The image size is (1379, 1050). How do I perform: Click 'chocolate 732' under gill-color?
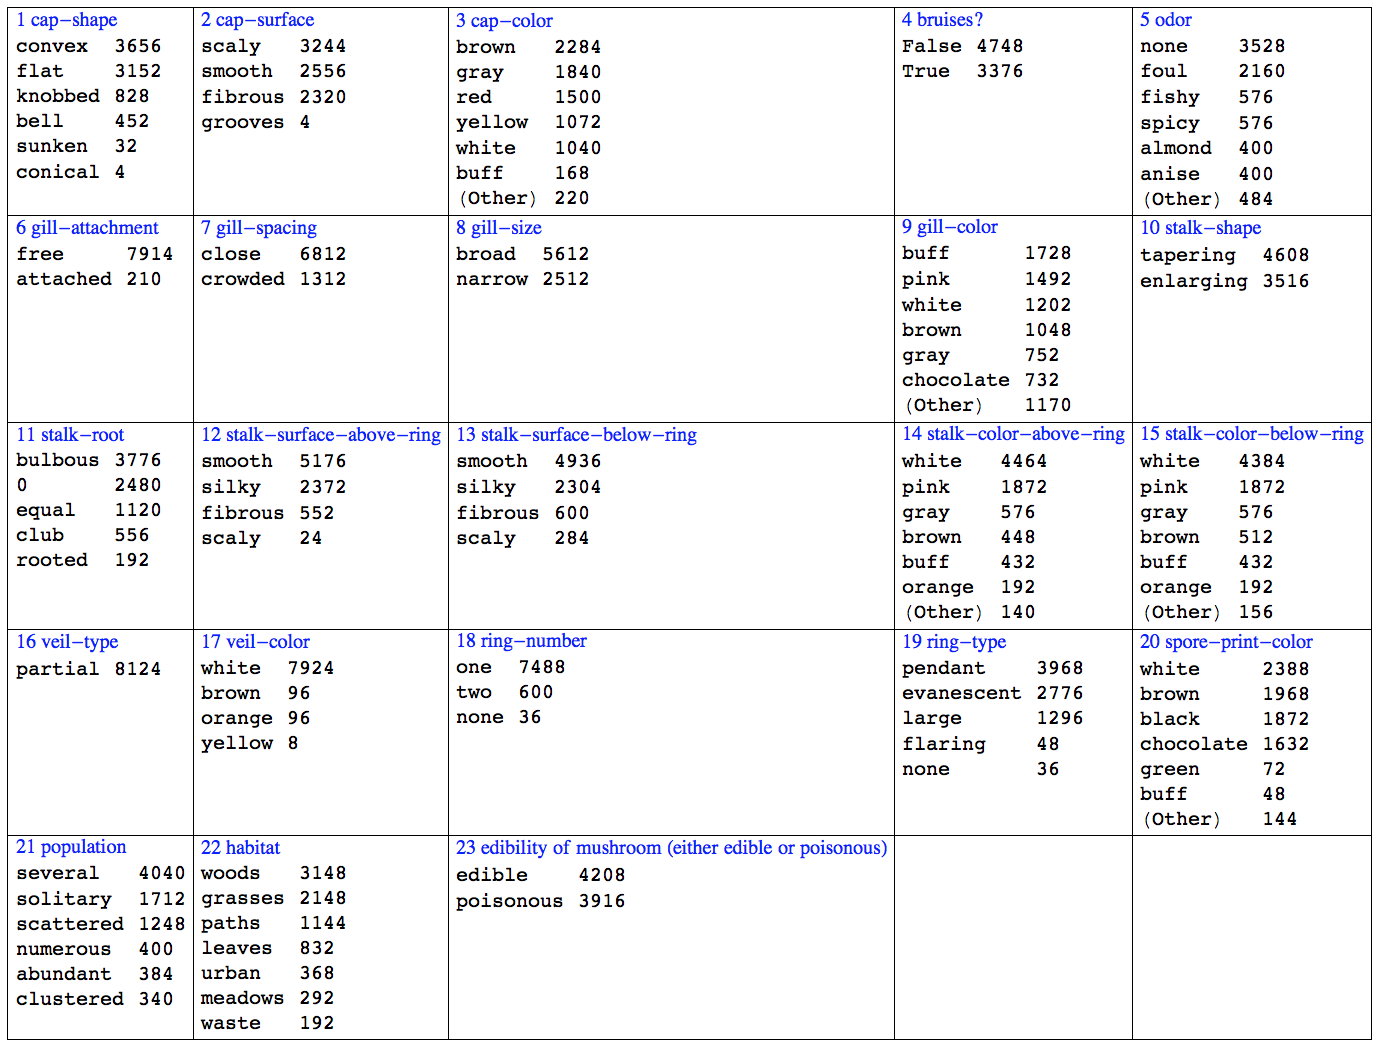tap(980, 380)
